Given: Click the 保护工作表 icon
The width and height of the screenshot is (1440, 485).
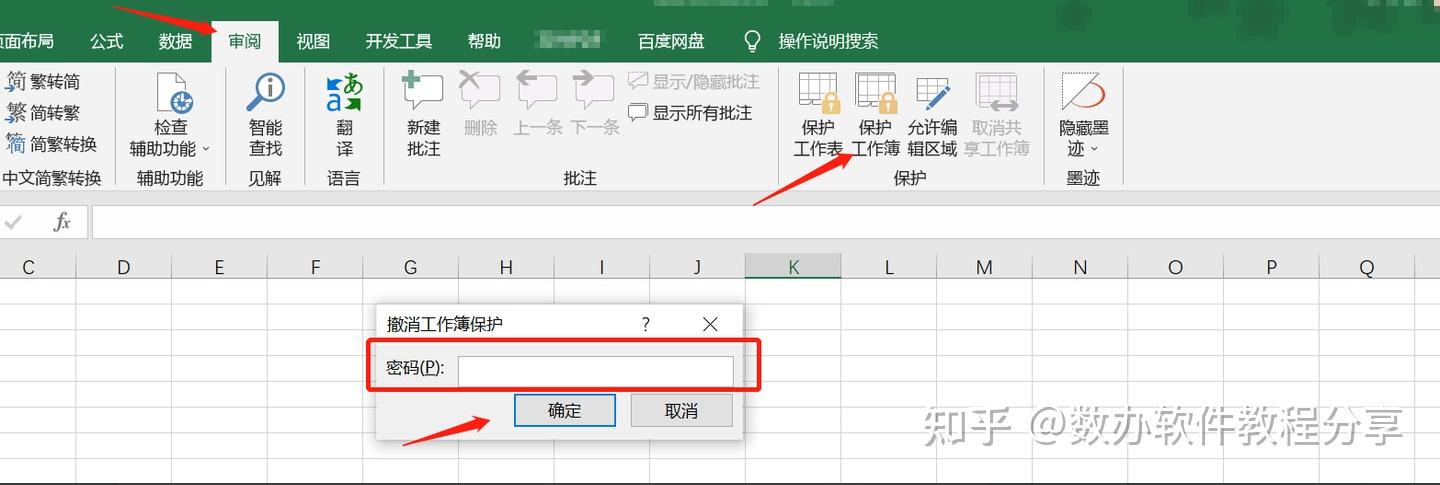Looking at the screenshot, I should (819, 93).
